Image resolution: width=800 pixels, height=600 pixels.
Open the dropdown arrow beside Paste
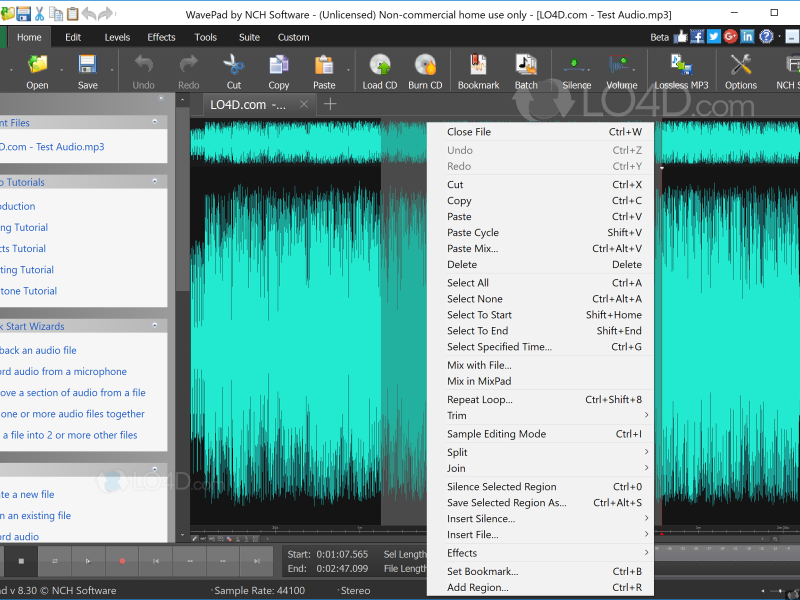(x=349, y=70)
